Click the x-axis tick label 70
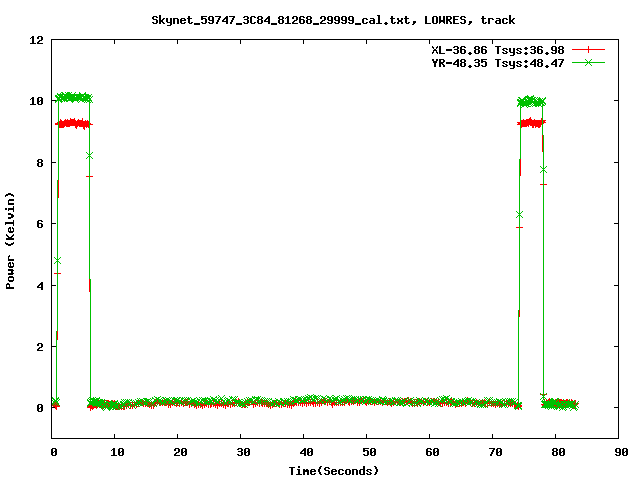640x480 pixels. pos(495,452)
